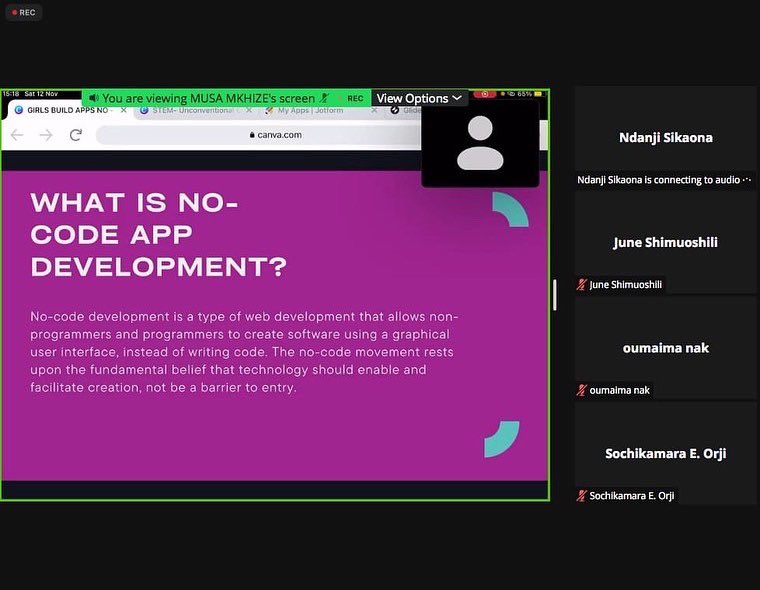Click the Sochikamara E. Orji name label below the tile
The image size is (760, 590).
pyautogui.click(x=632, y=495)
